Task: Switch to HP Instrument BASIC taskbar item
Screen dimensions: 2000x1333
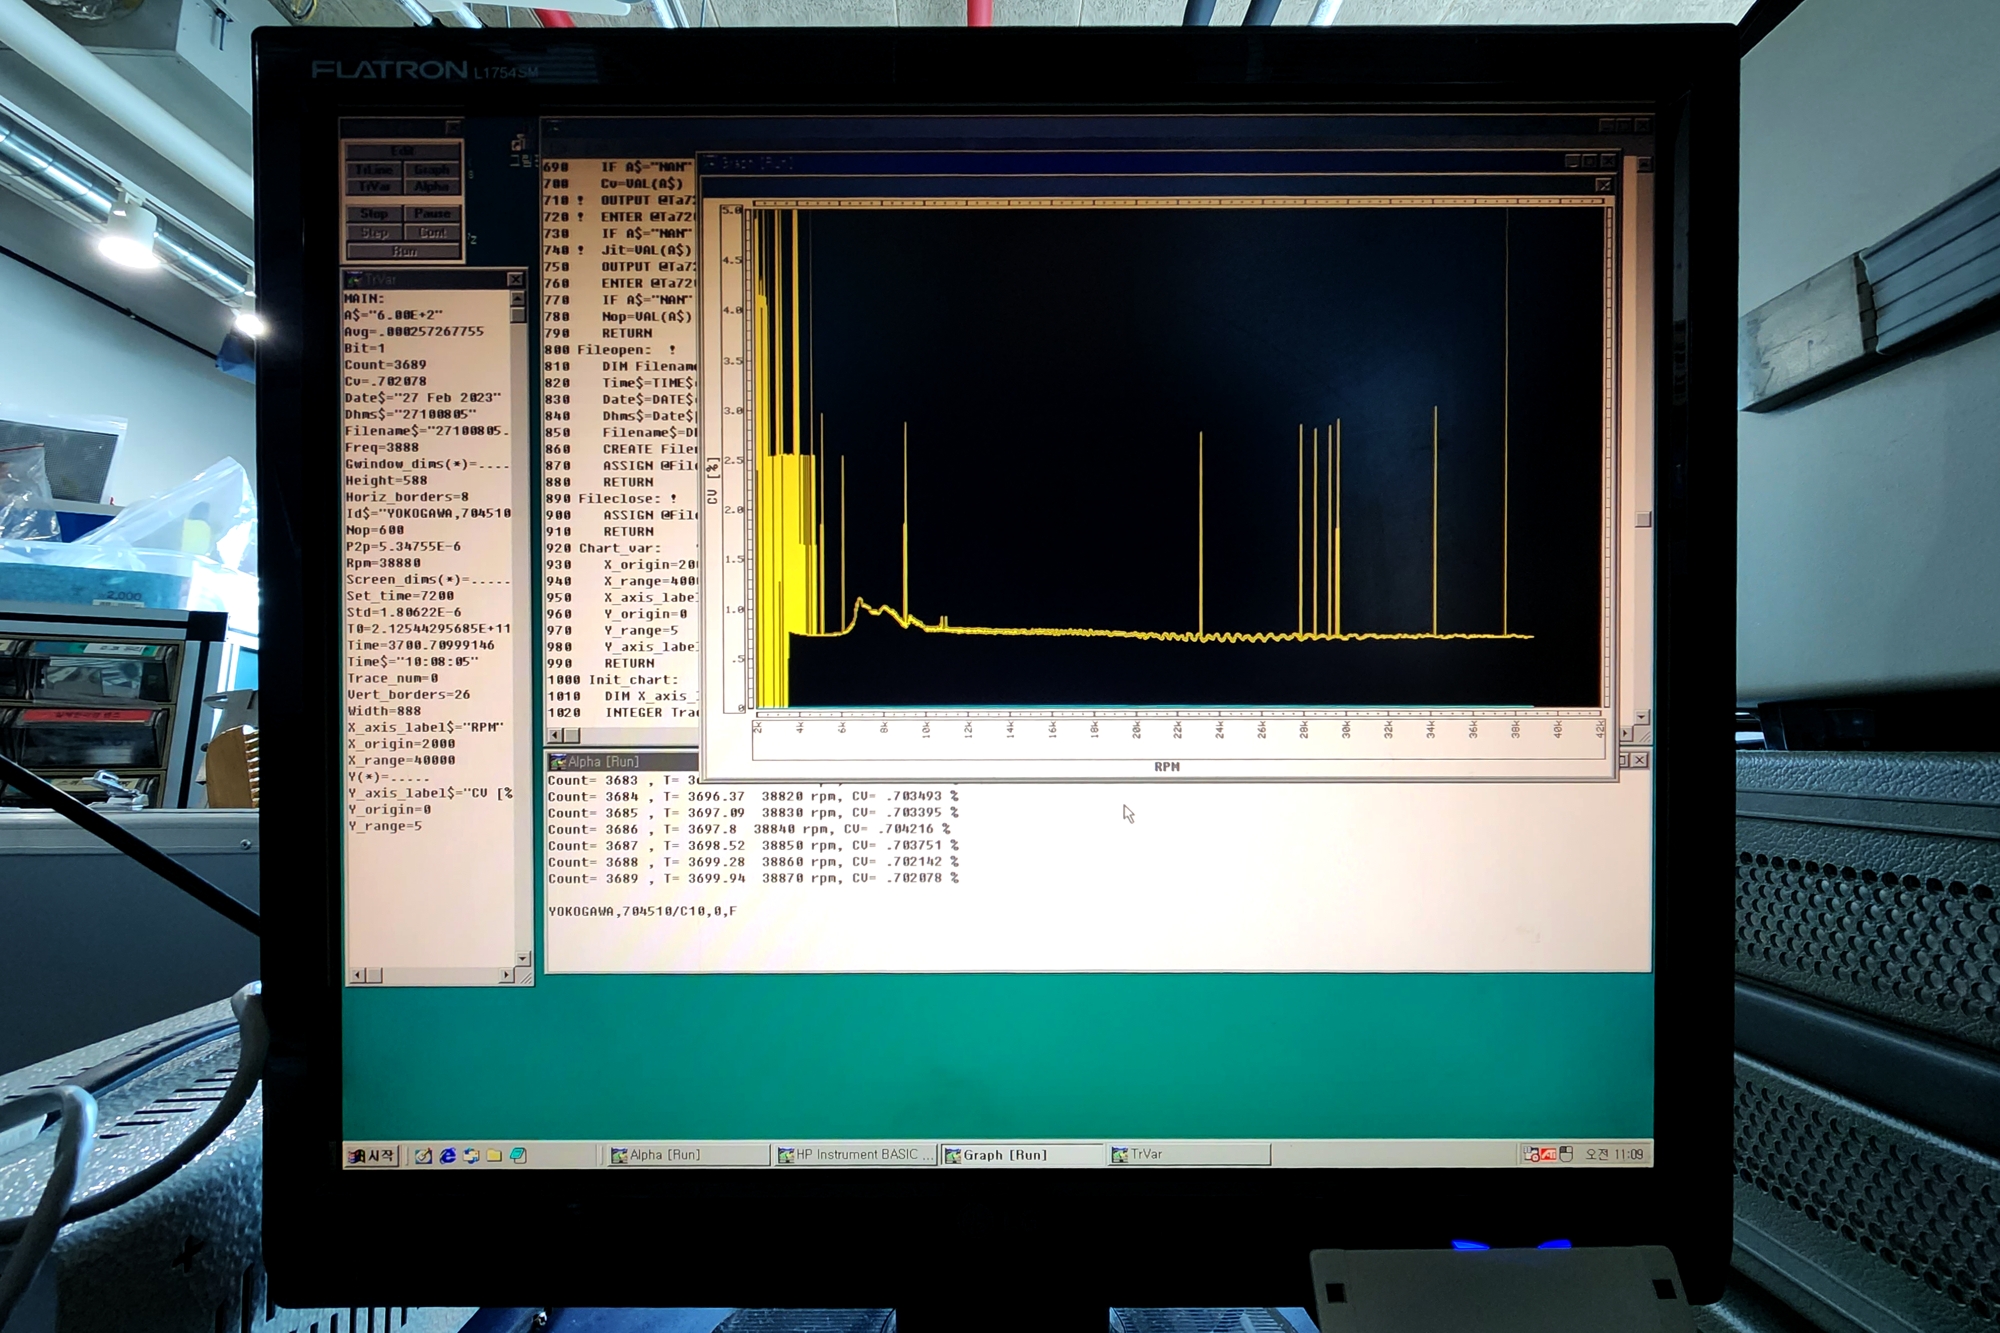Action: pos(855,1155)
